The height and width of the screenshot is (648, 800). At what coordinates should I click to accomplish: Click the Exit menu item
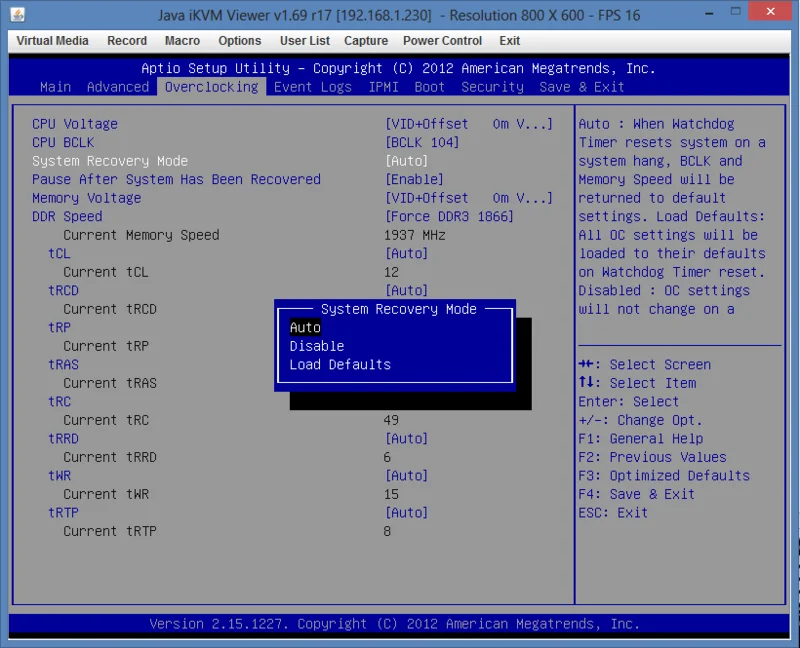(x=509, y=41)
